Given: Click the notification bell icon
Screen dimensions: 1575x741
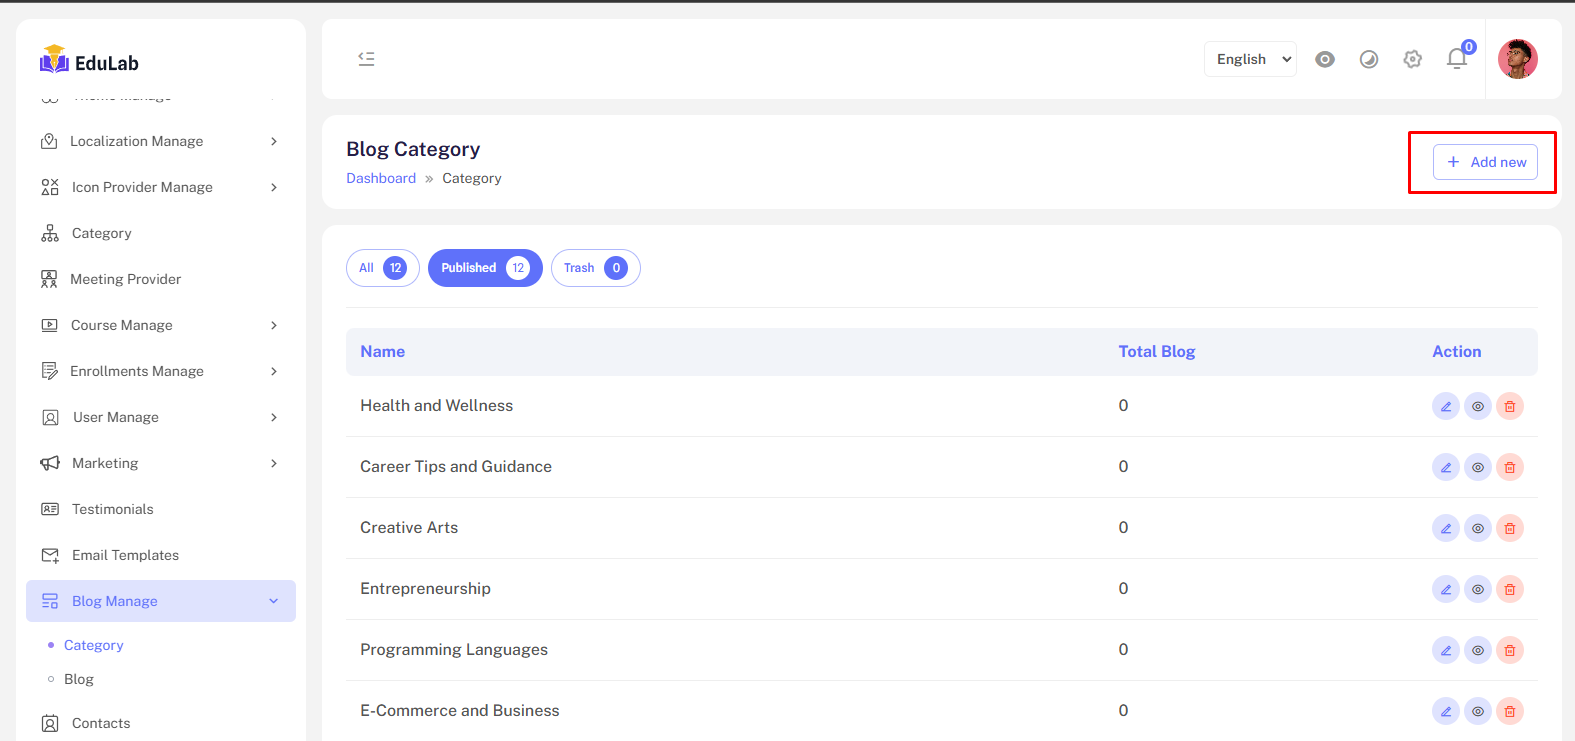Looking at the screenshot, I should pos(1456,59).
